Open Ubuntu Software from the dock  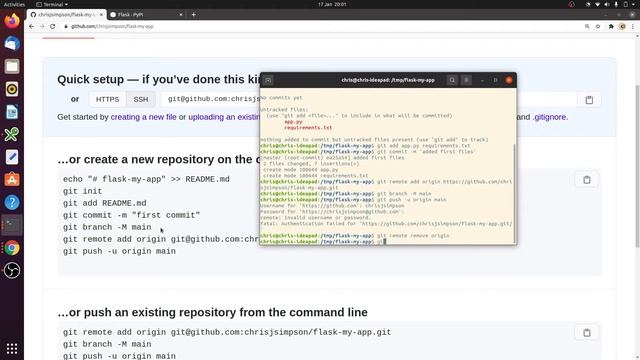(12, 180)
